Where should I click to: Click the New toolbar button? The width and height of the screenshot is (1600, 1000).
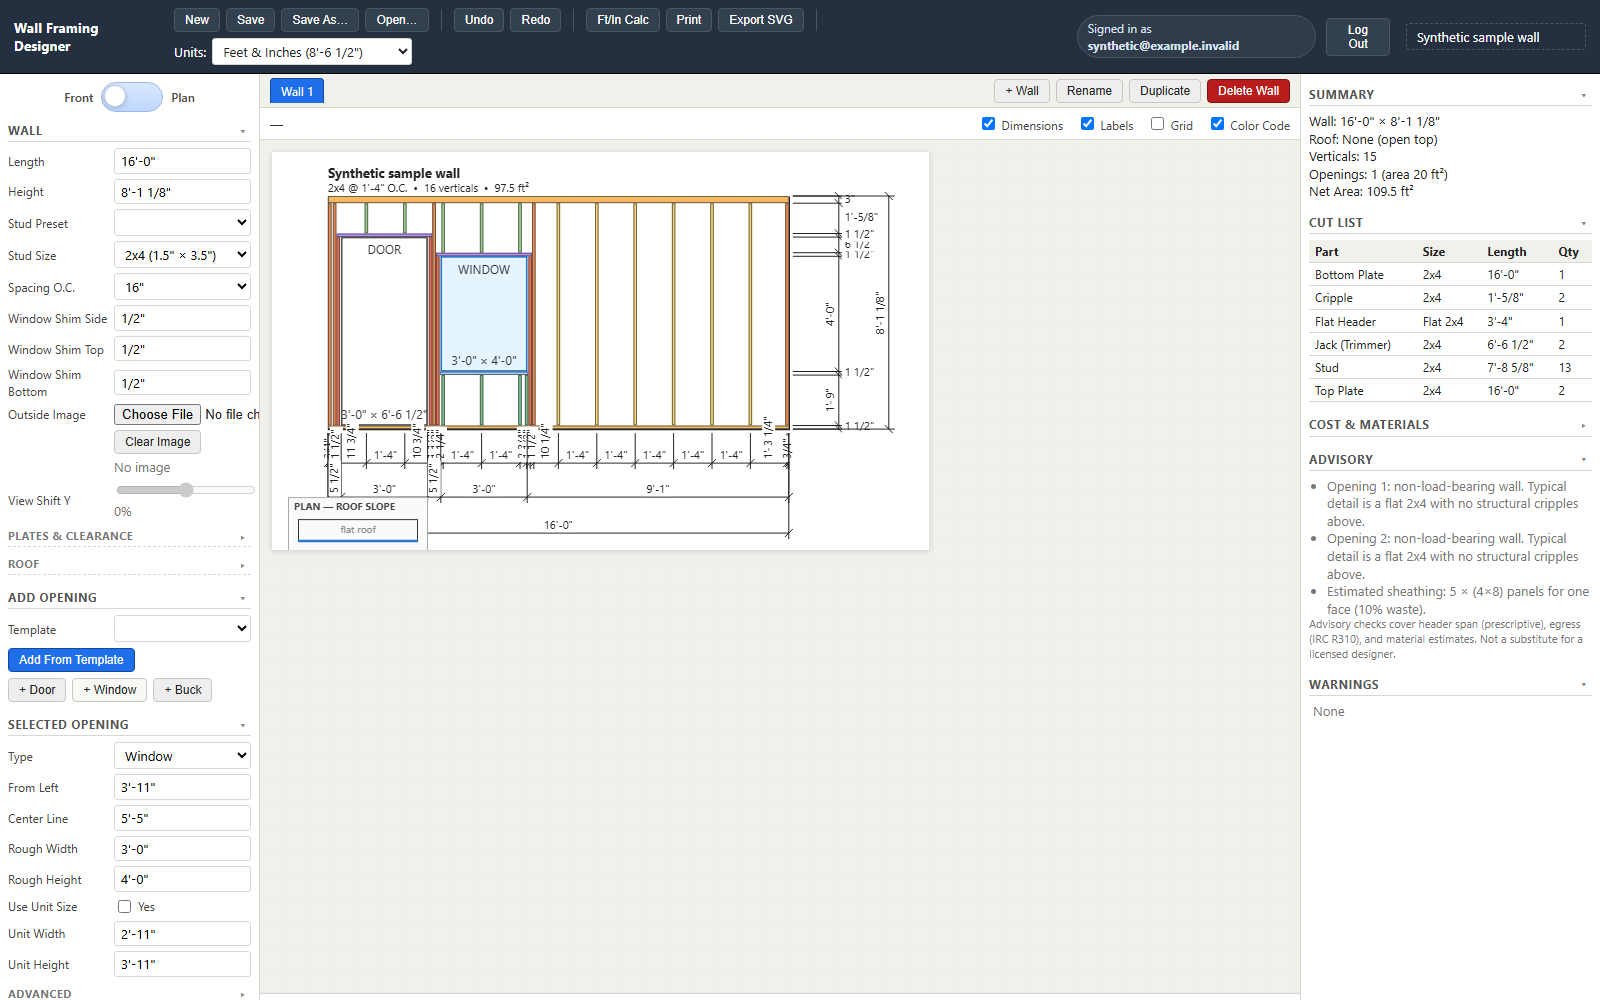tap(197, 20)
